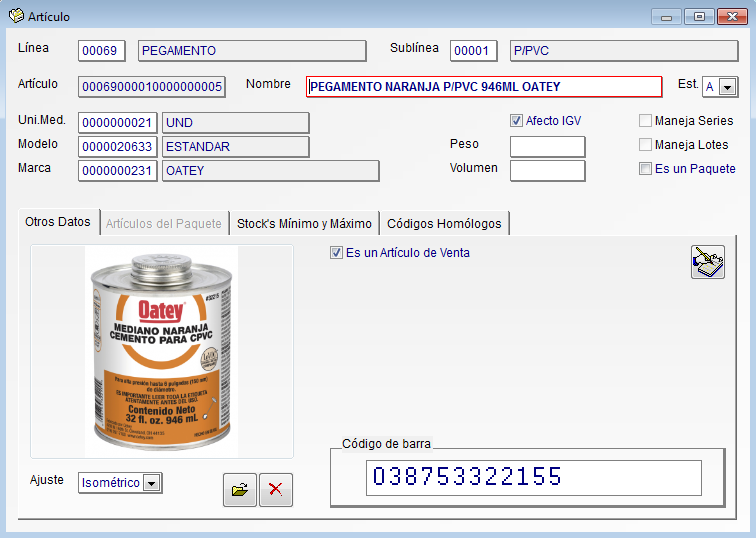Image resolution: width=756 pixels, height=538 pixels.
Task: Toggle Es un Artículo de Venta checkbox
Action: coord(336,253)
